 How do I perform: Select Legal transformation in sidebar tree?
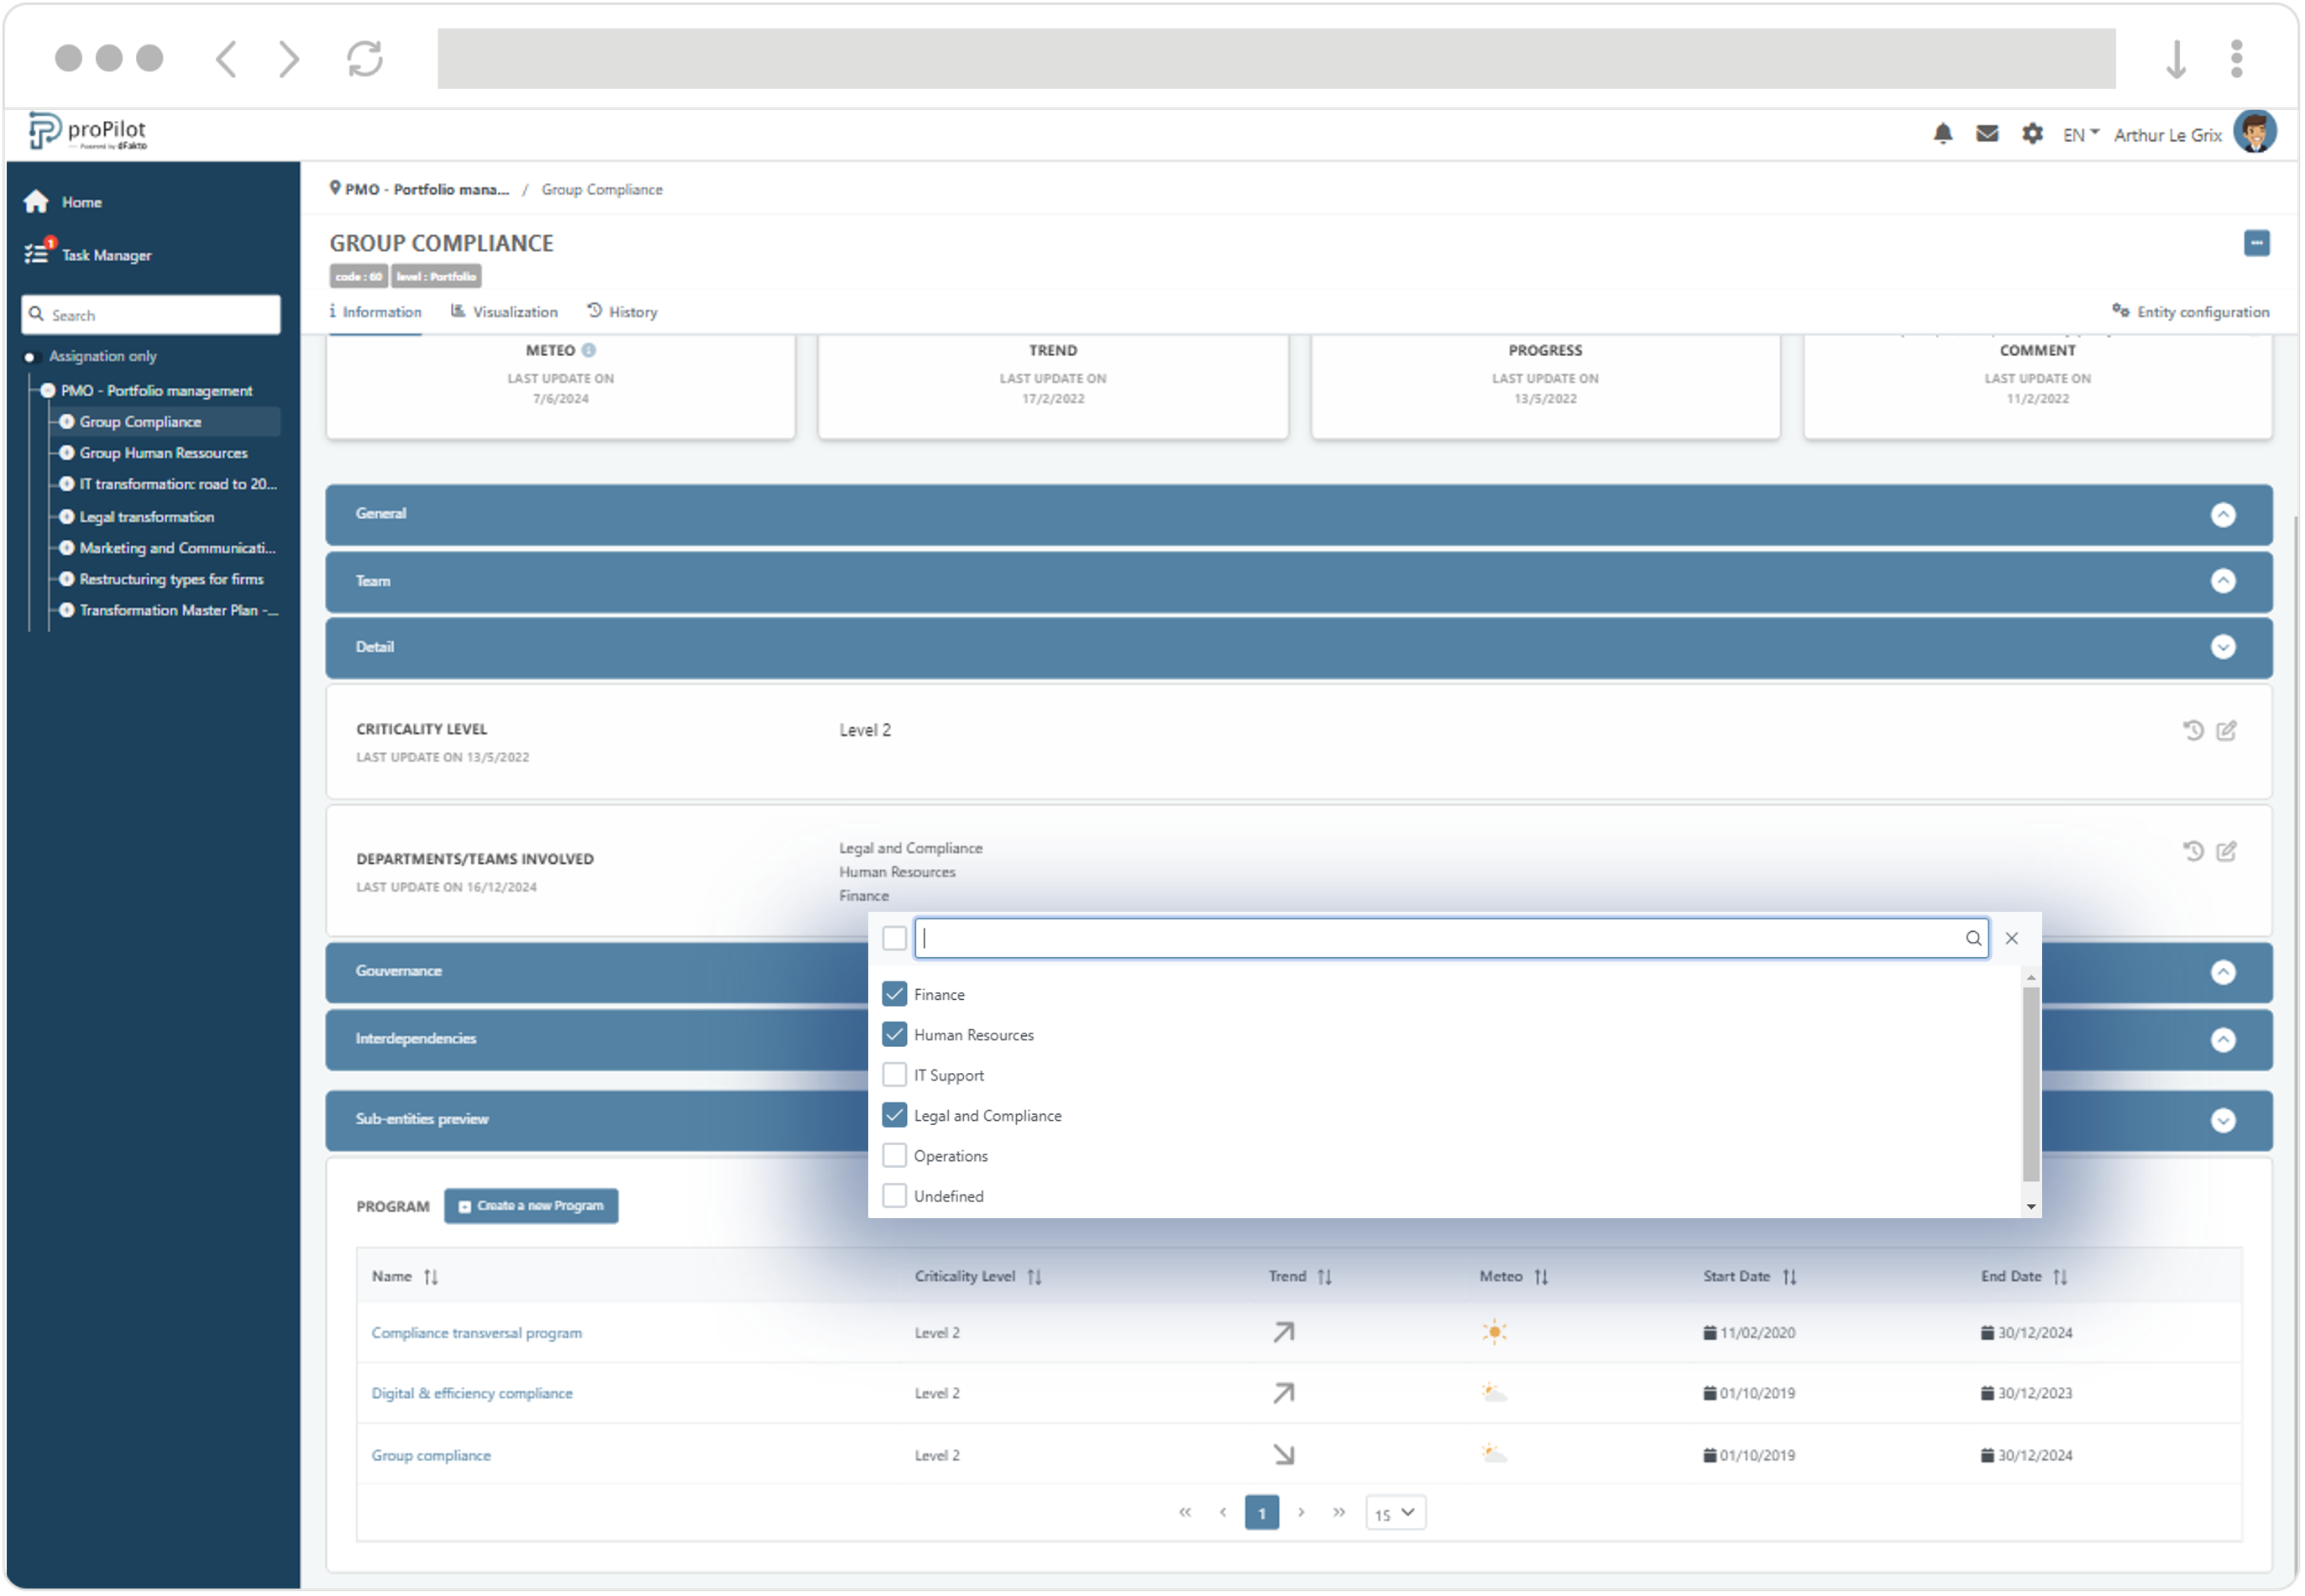point(147,518)
